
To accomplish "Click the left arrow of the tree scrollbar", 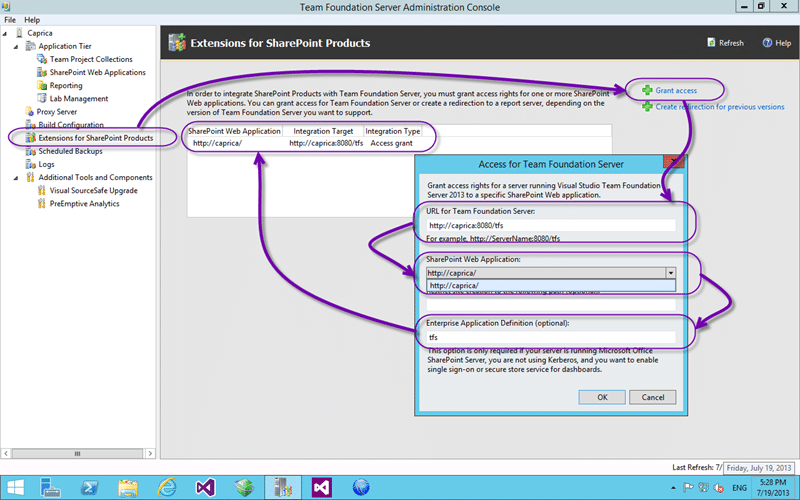I will click(x=6, y=453).
